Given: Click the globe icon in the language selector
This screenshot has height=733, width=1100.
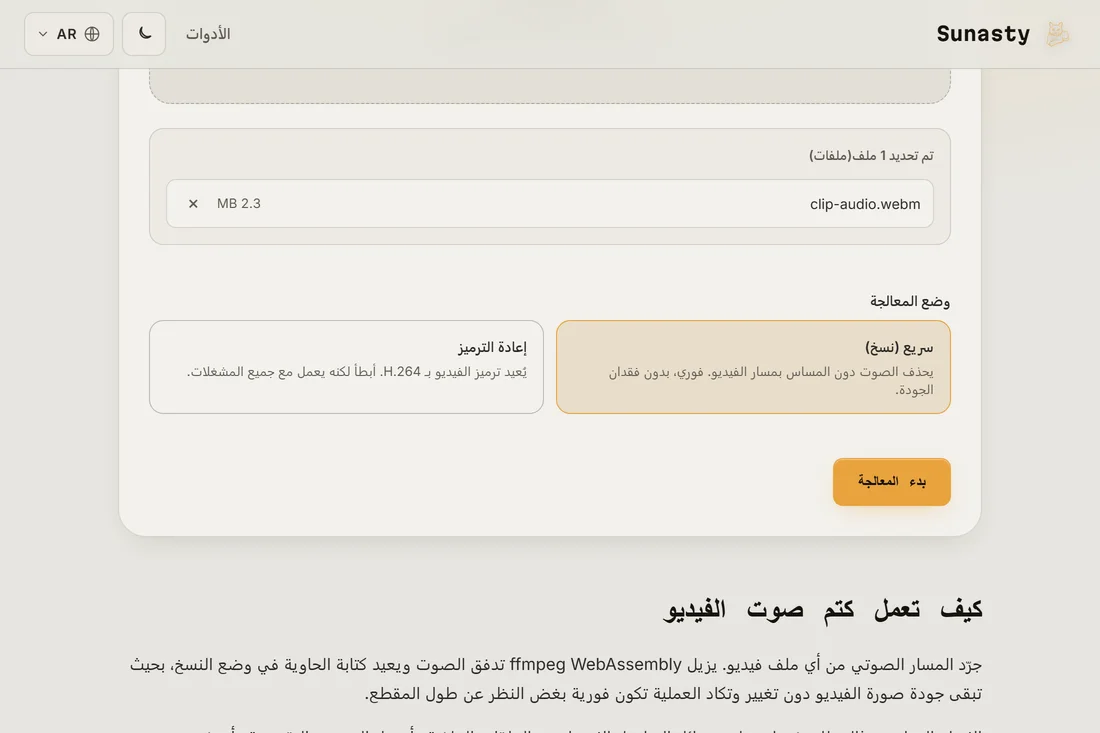Looking at the screenshot, I should [92, 34].
